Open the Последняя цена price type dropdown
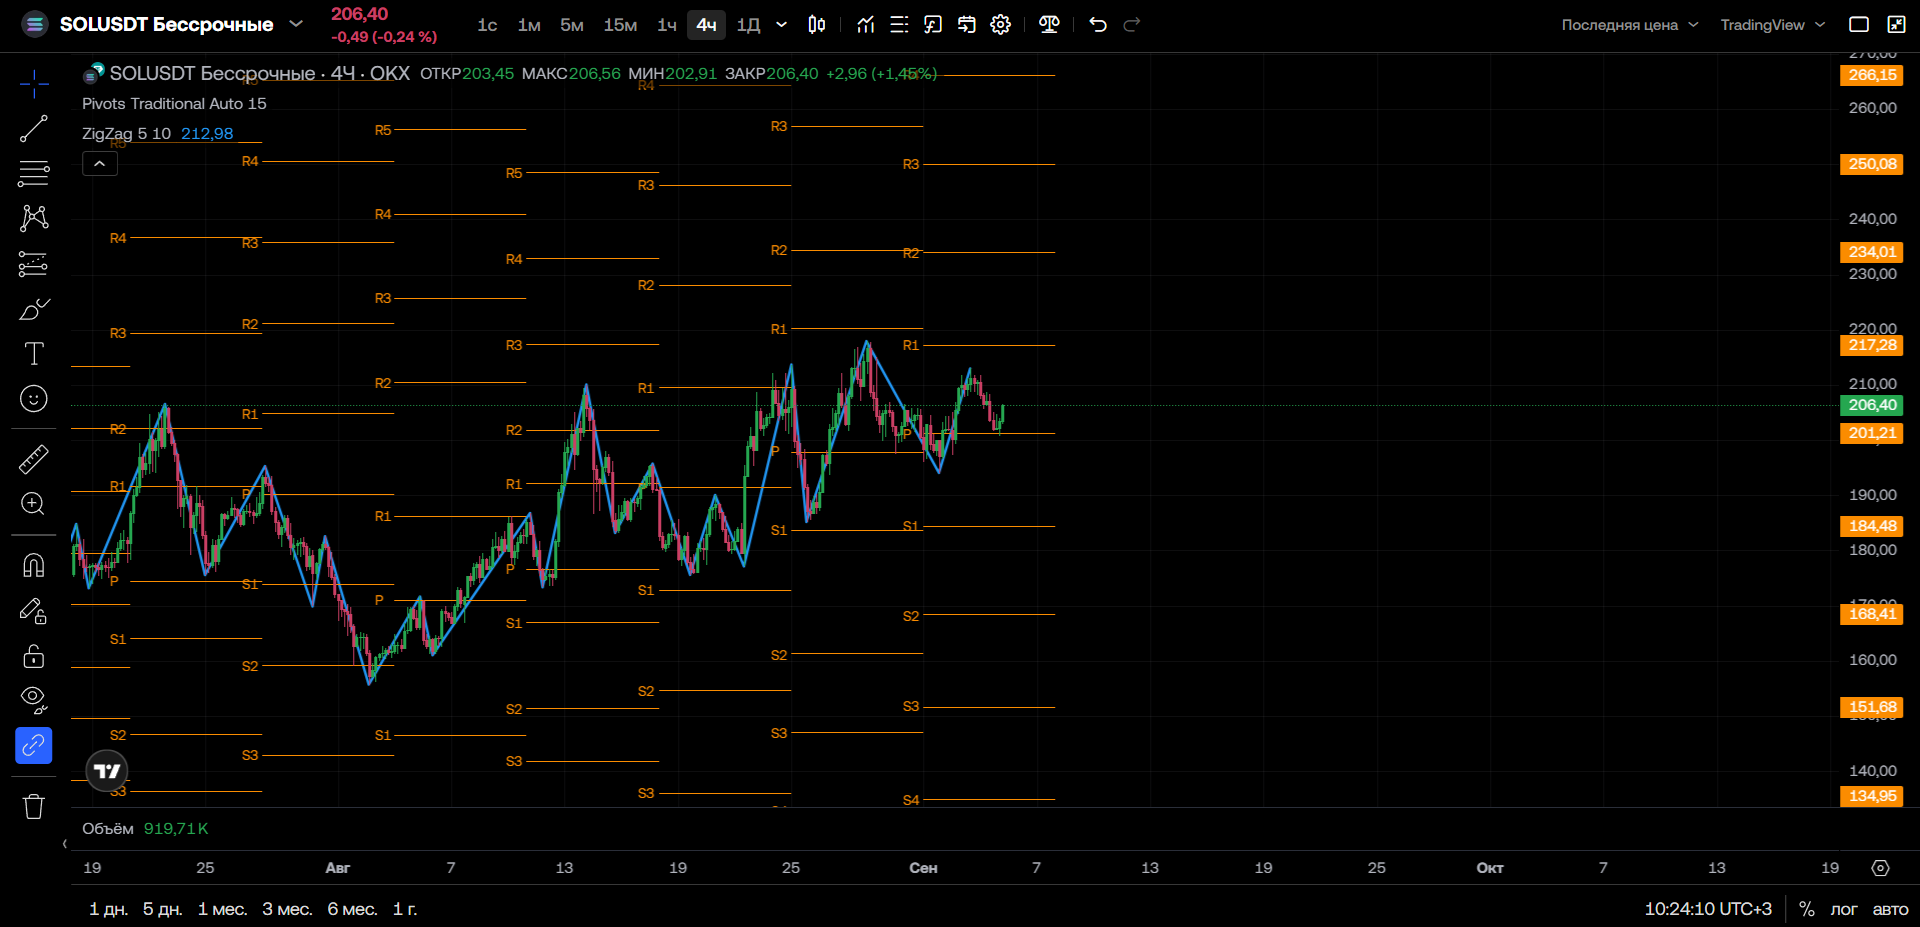 [1630, 25]
